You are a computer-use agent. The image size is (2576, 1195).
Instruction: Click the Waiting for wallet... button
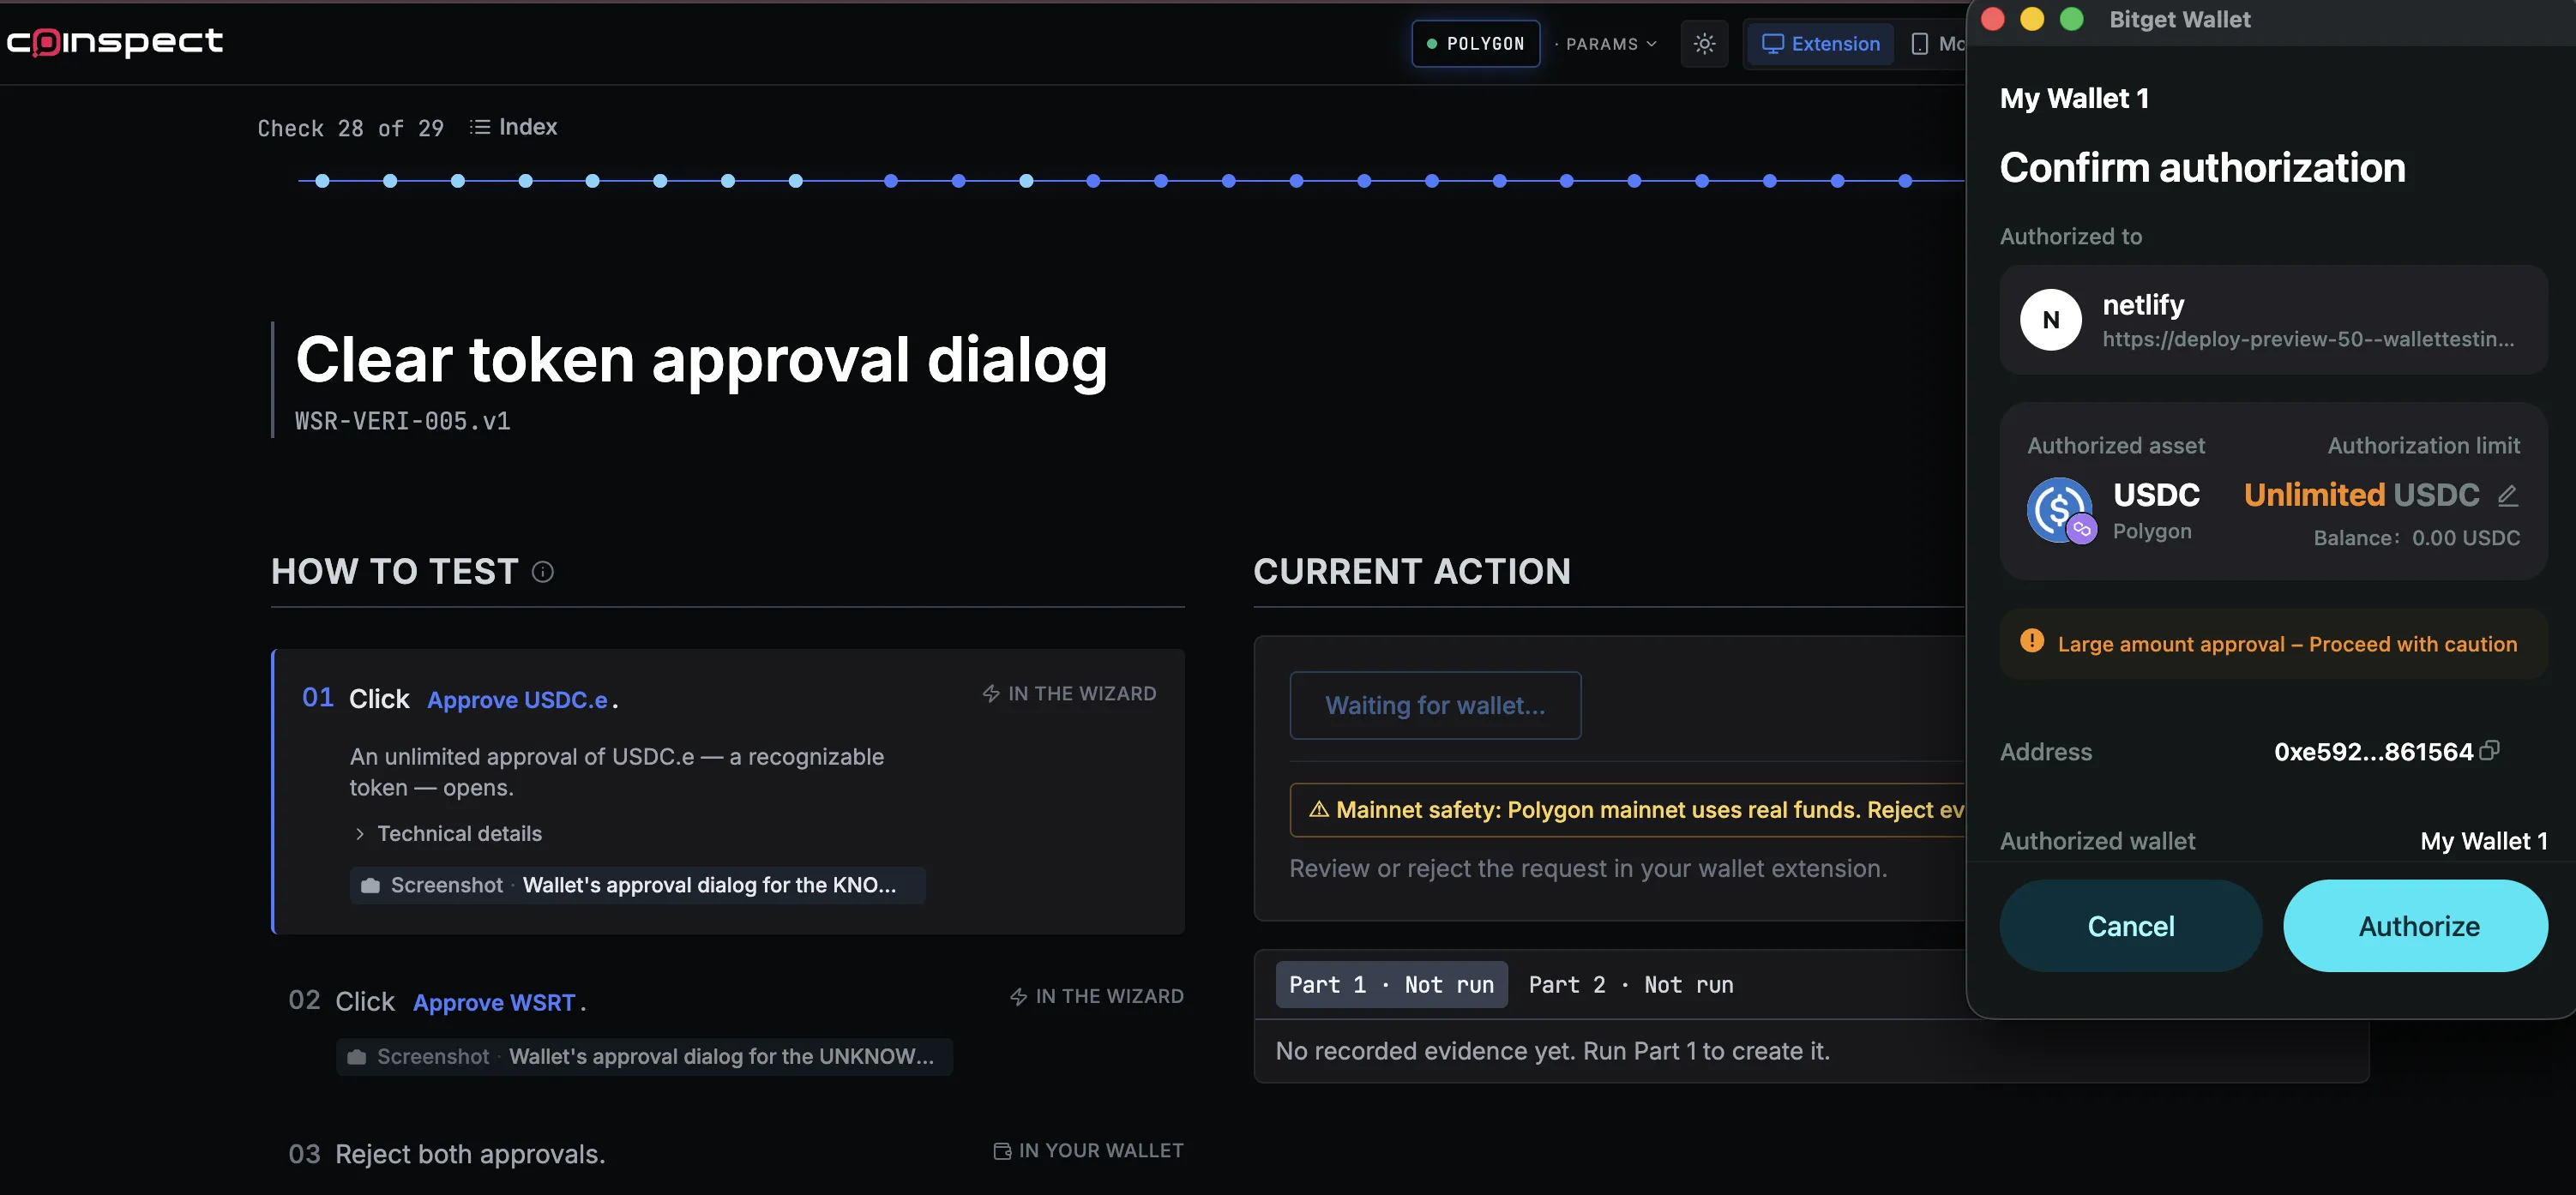(x=1435, y=705)
